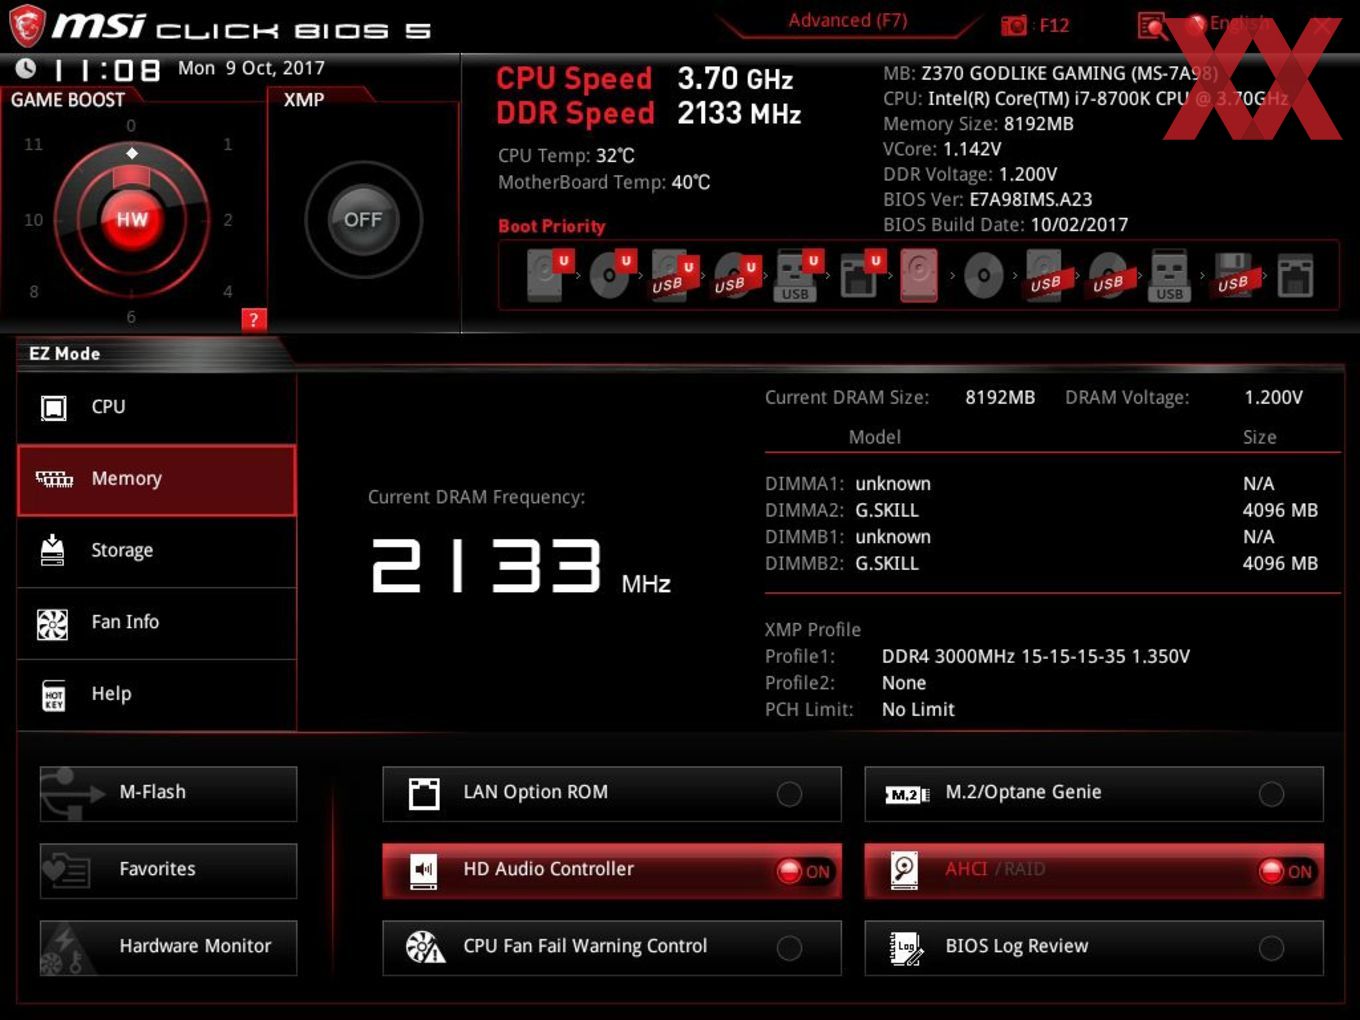
Task: Click the BIOS Build Date 10/02/2017 line
Action: (1005, 225)
